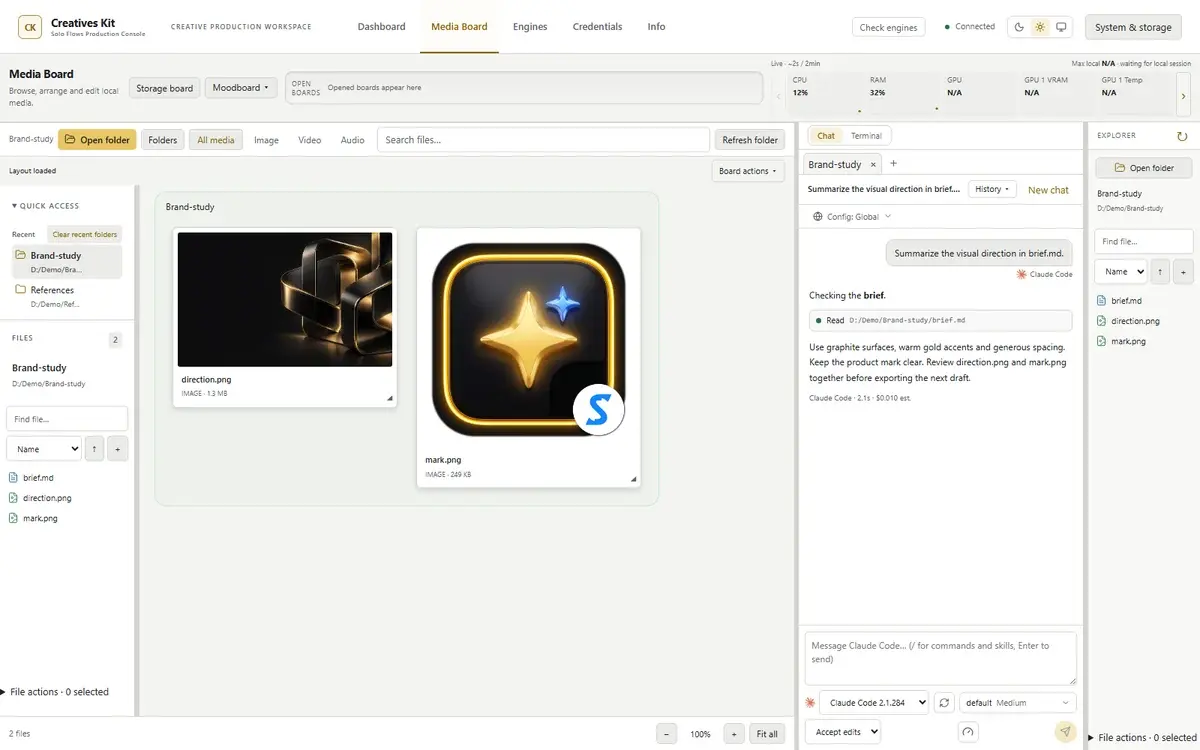Toggle Explorer sort direction arrow

coord(1161,271)
